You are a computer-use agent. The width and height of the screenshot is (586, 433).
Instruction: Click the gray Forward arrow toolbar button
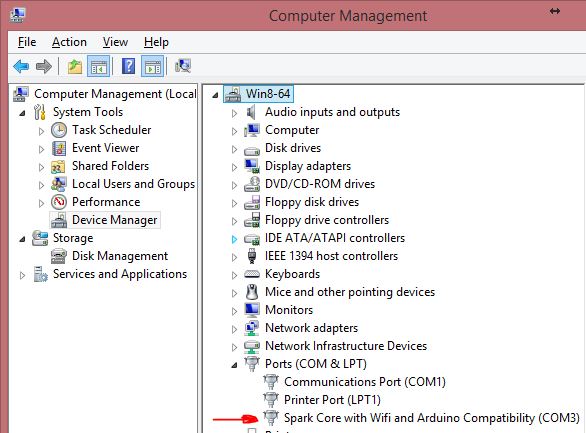click(x=44, y=67)
